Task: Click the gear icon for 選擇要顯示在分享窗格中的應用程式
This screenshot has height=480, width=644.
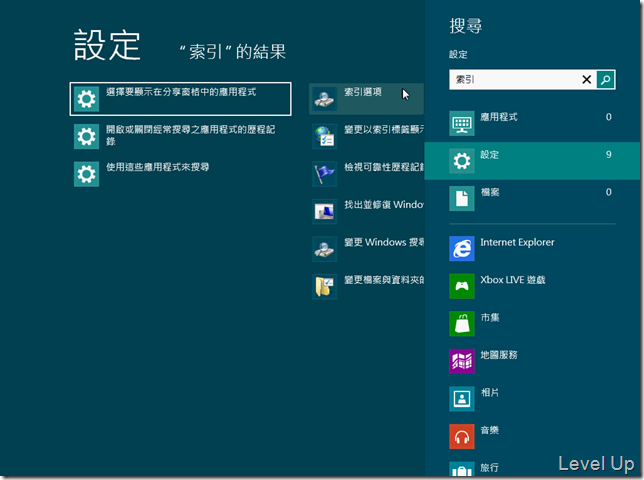Action: pyautogui.click(x=86, y=99)
